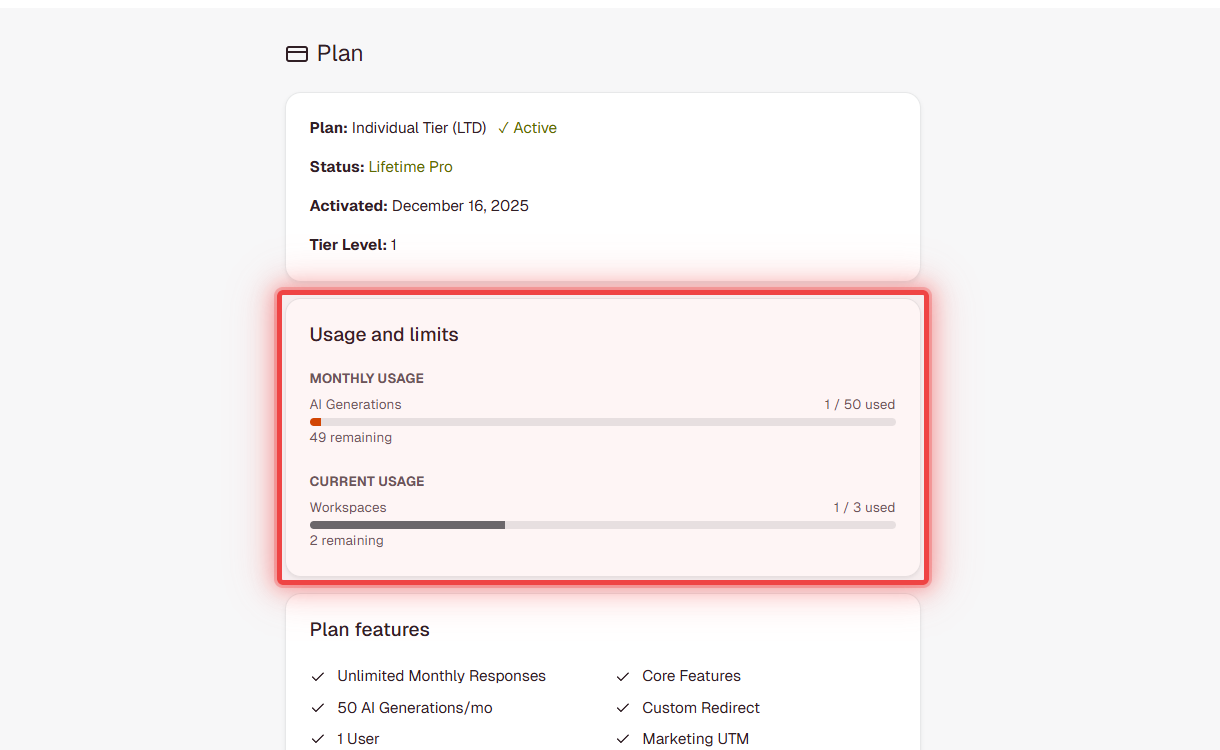
Task: Click the "Individual Tier (LTD)" plan name
Action: (419, 128)
